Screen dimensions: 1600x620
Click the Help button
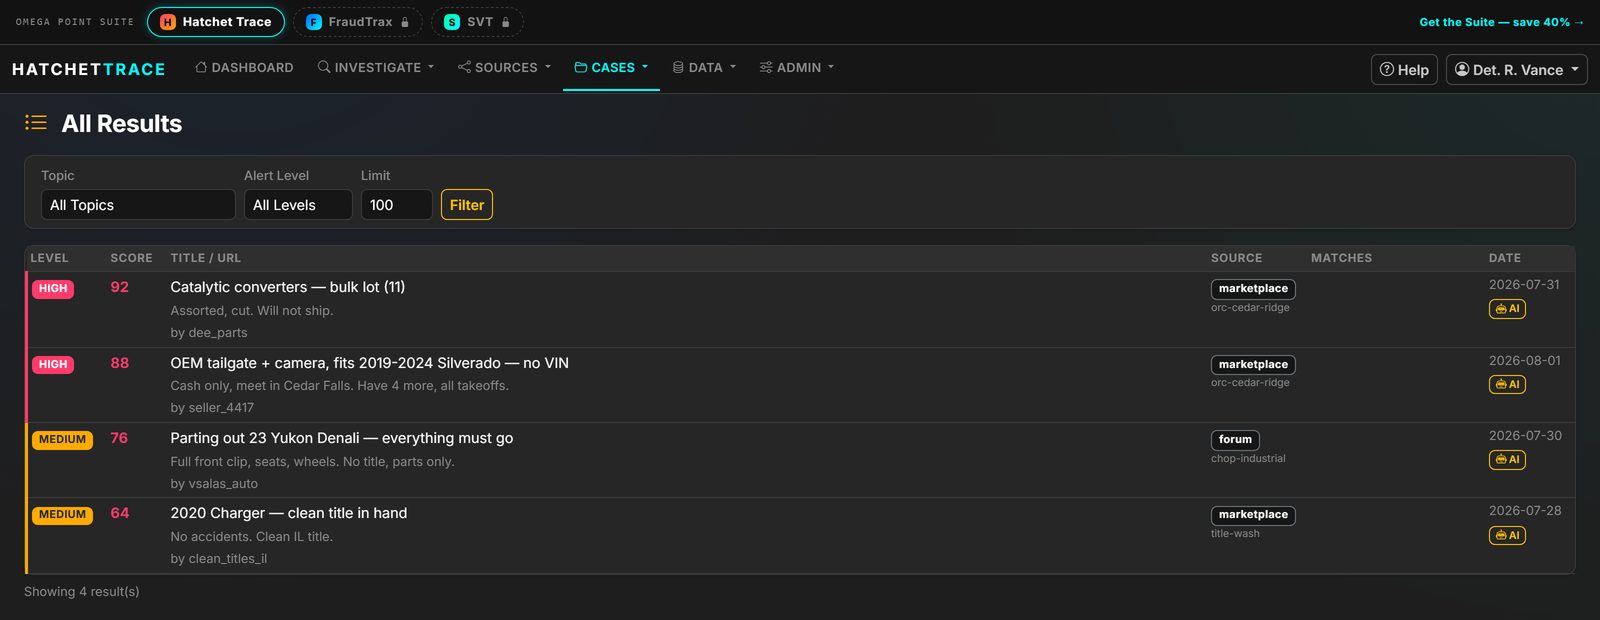1404,70
